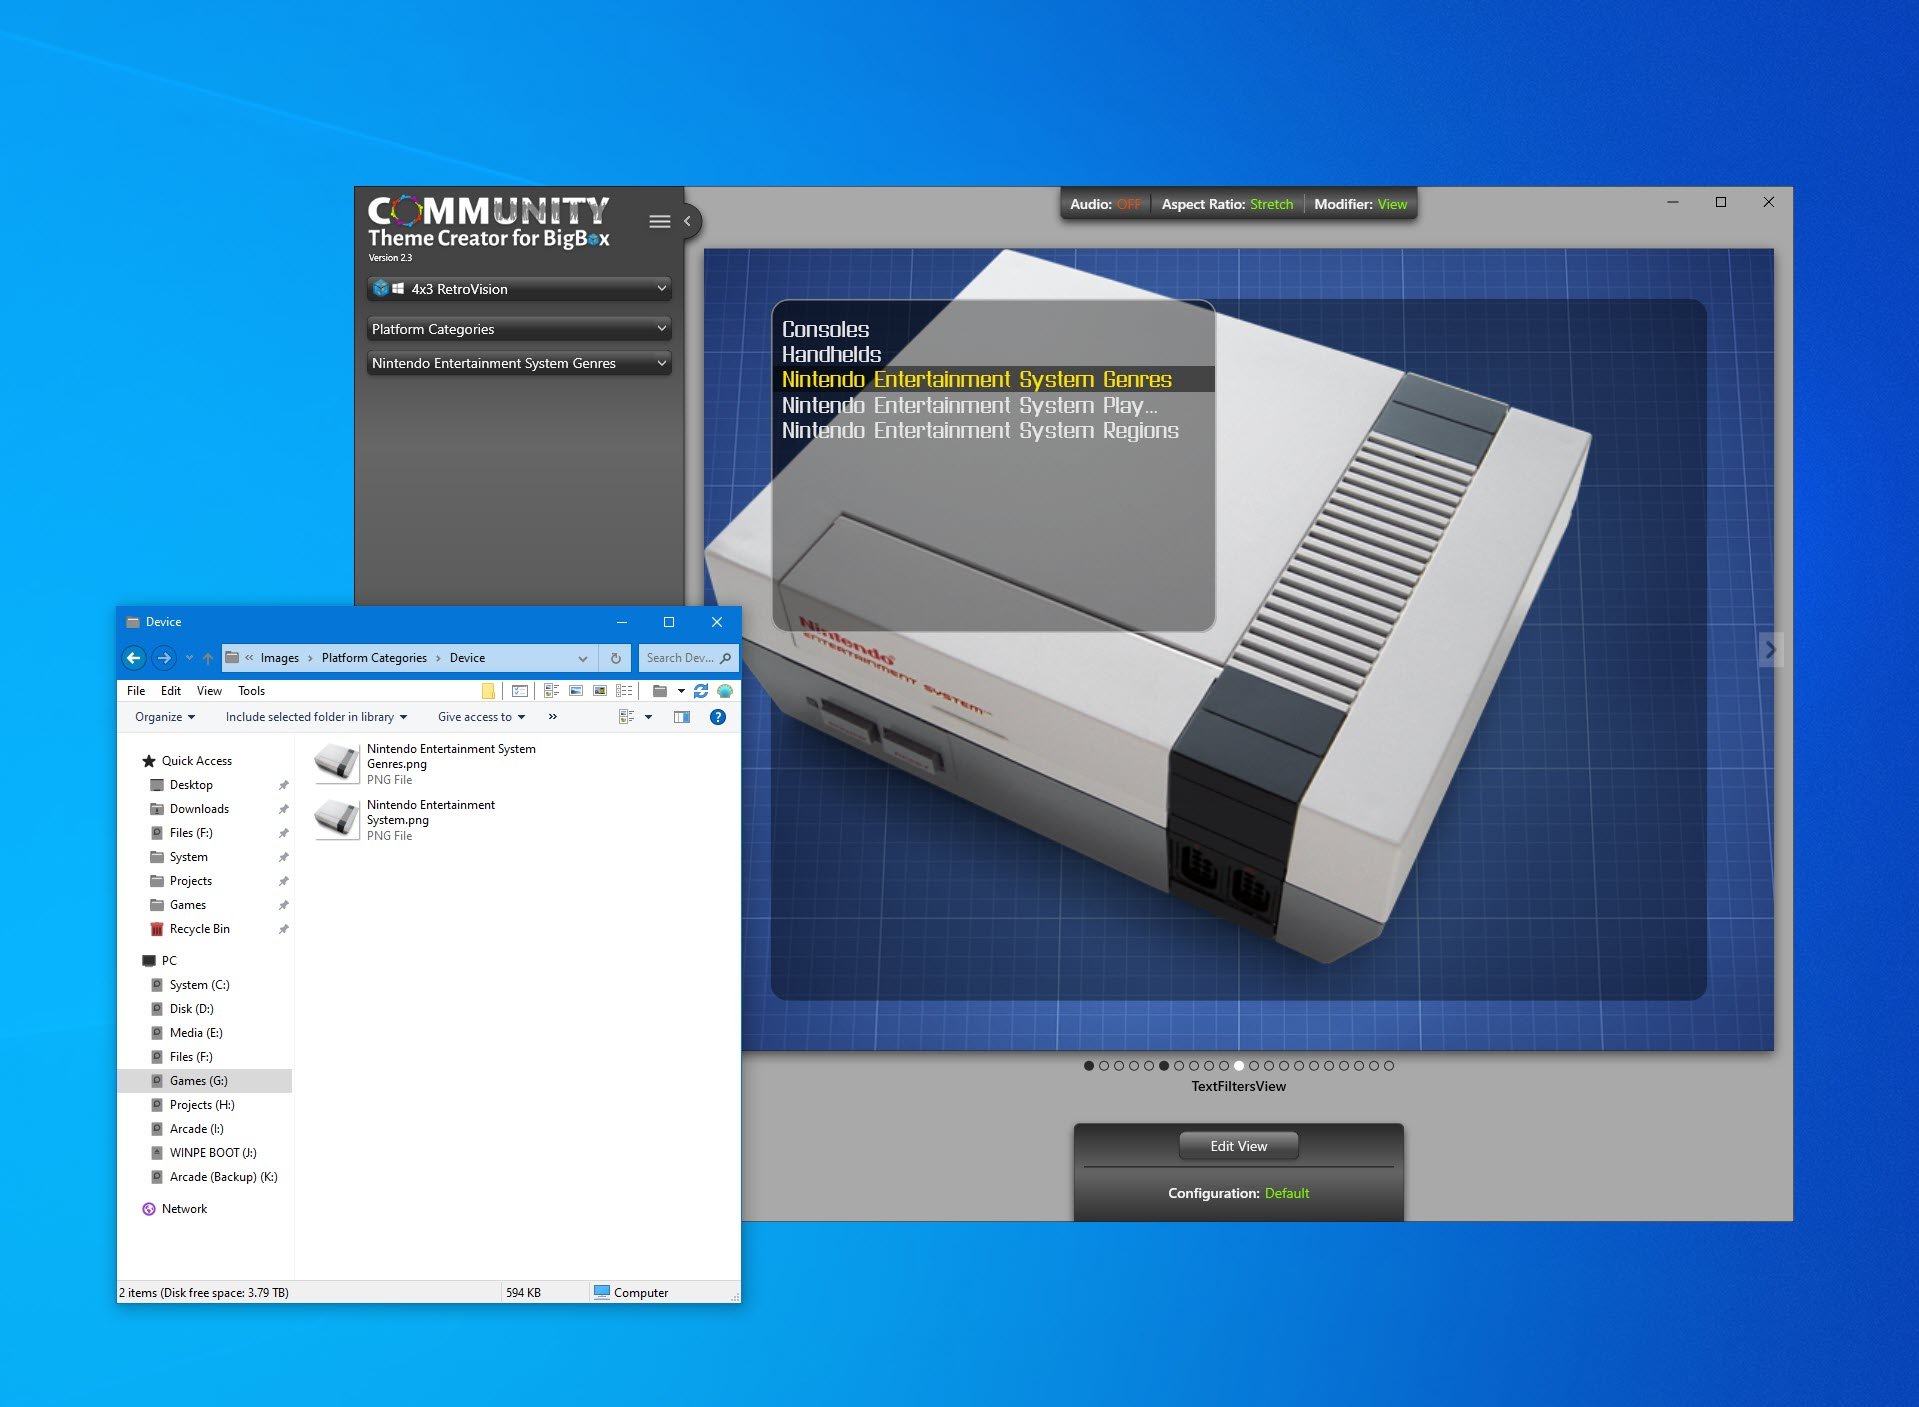Screen dimensions: 1919x1407
Task: Select Consoles in the preview list
Action: (825, 329)
